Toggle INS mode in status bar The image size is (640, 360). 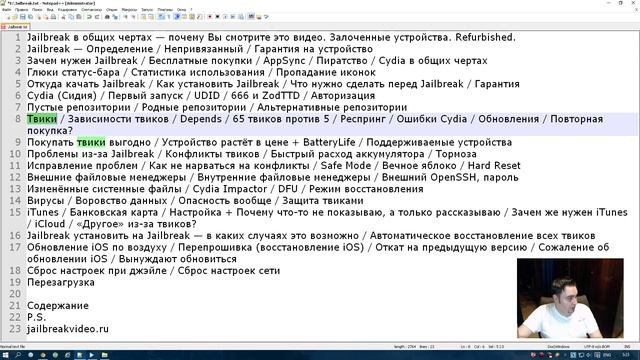tap(627, 347)
